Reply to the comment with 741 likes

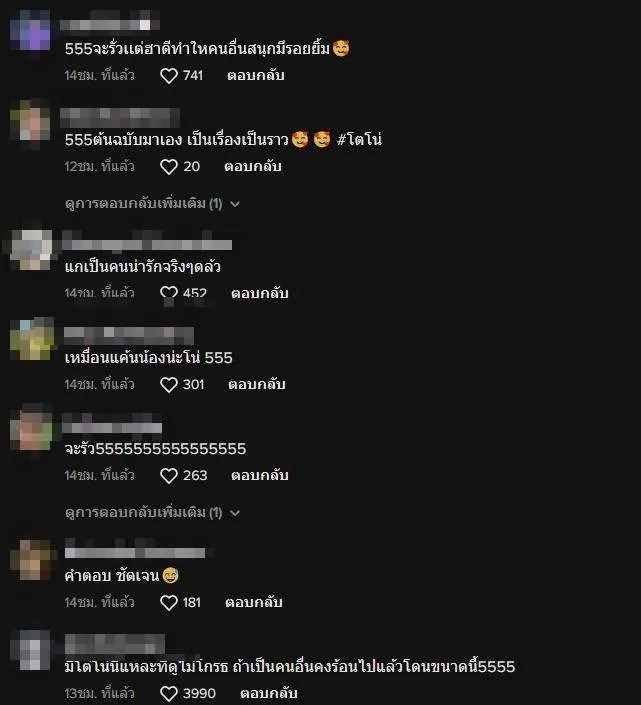[256, 75]
